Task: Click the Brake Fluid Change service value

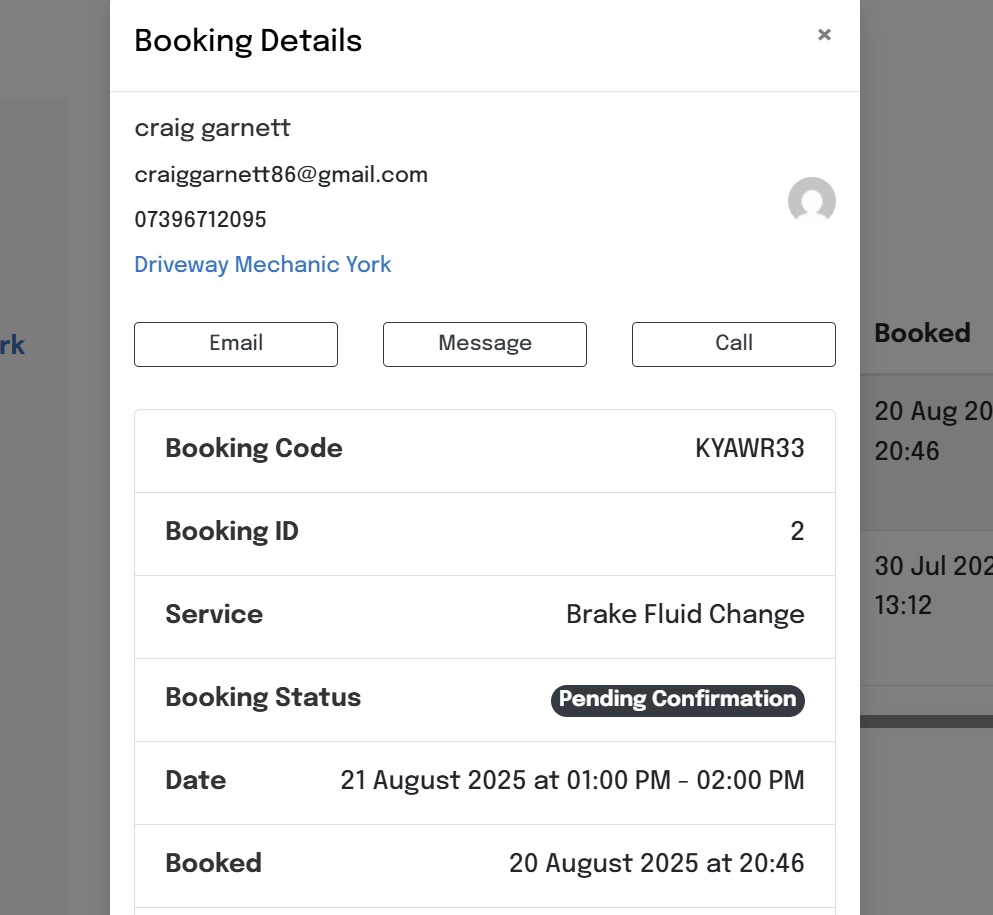Action: pos(685,614)
